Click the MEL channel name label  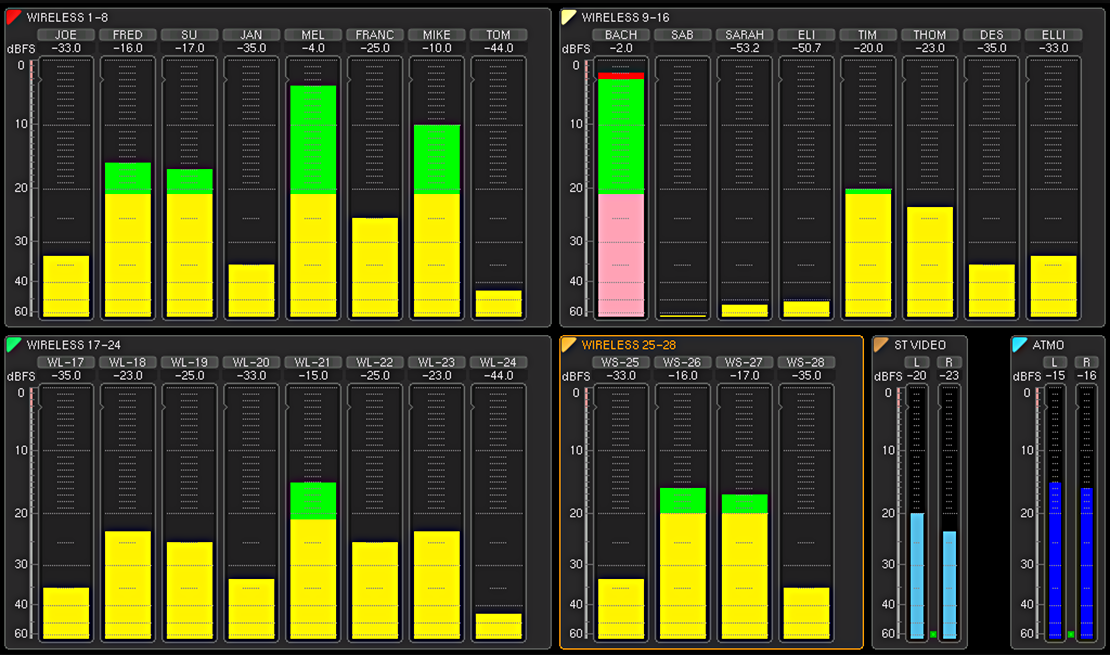312,35
